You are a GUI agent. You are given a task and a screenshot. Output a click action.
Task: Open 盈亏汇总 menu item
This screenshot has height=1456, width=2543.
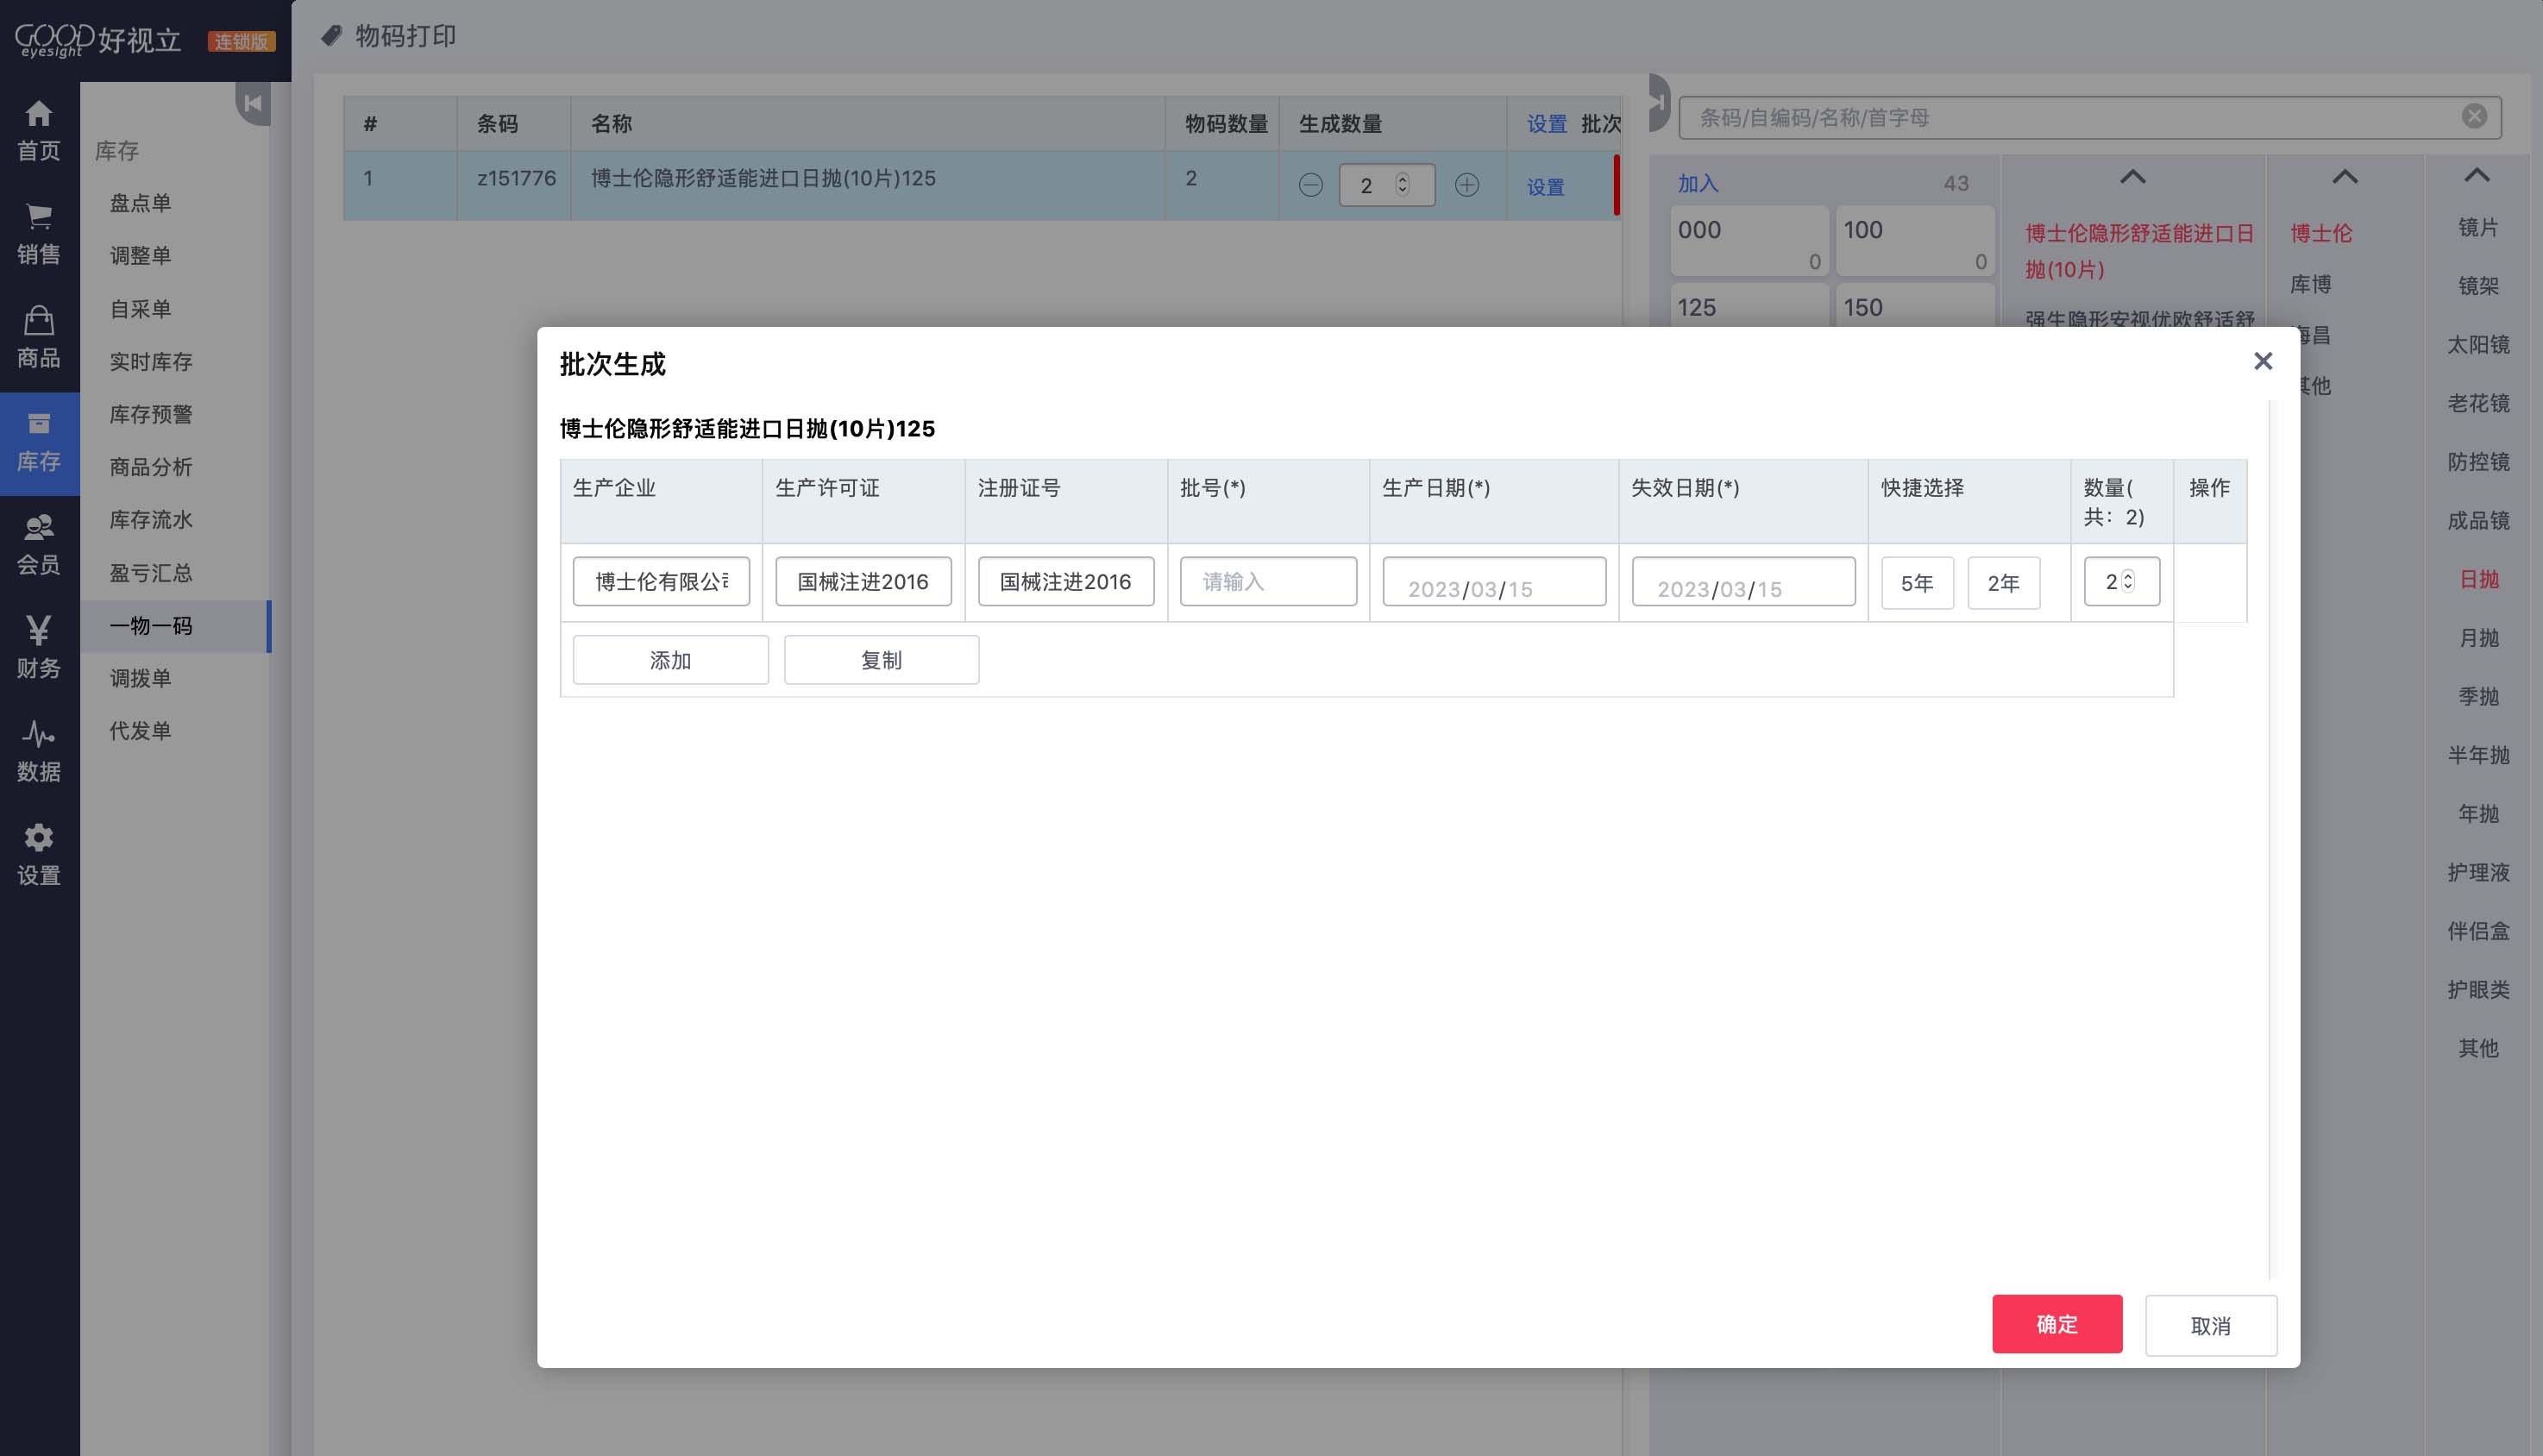[x=151, y=573]
